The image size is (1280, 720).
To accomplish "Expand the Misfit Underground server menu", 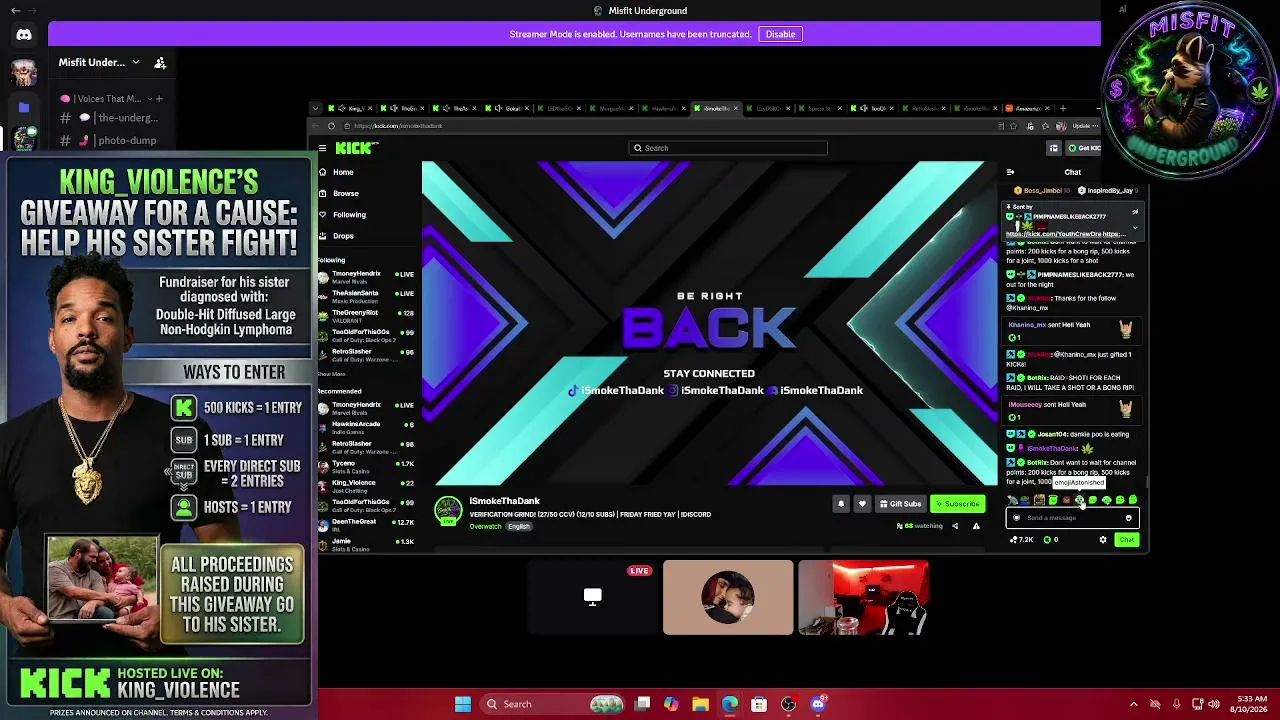I will (135, 62).
